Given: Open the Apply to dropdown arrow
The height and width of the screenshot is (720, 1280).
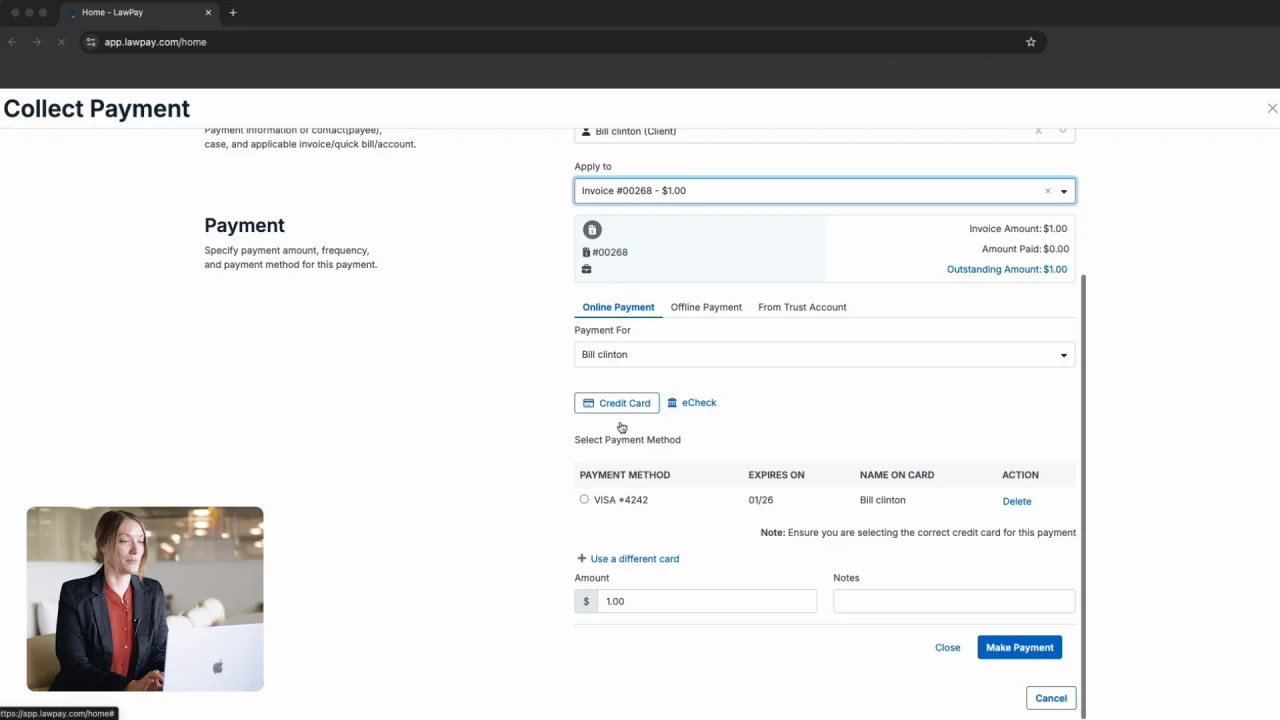Looking at the screenshot, I should tap(1064, 191).
